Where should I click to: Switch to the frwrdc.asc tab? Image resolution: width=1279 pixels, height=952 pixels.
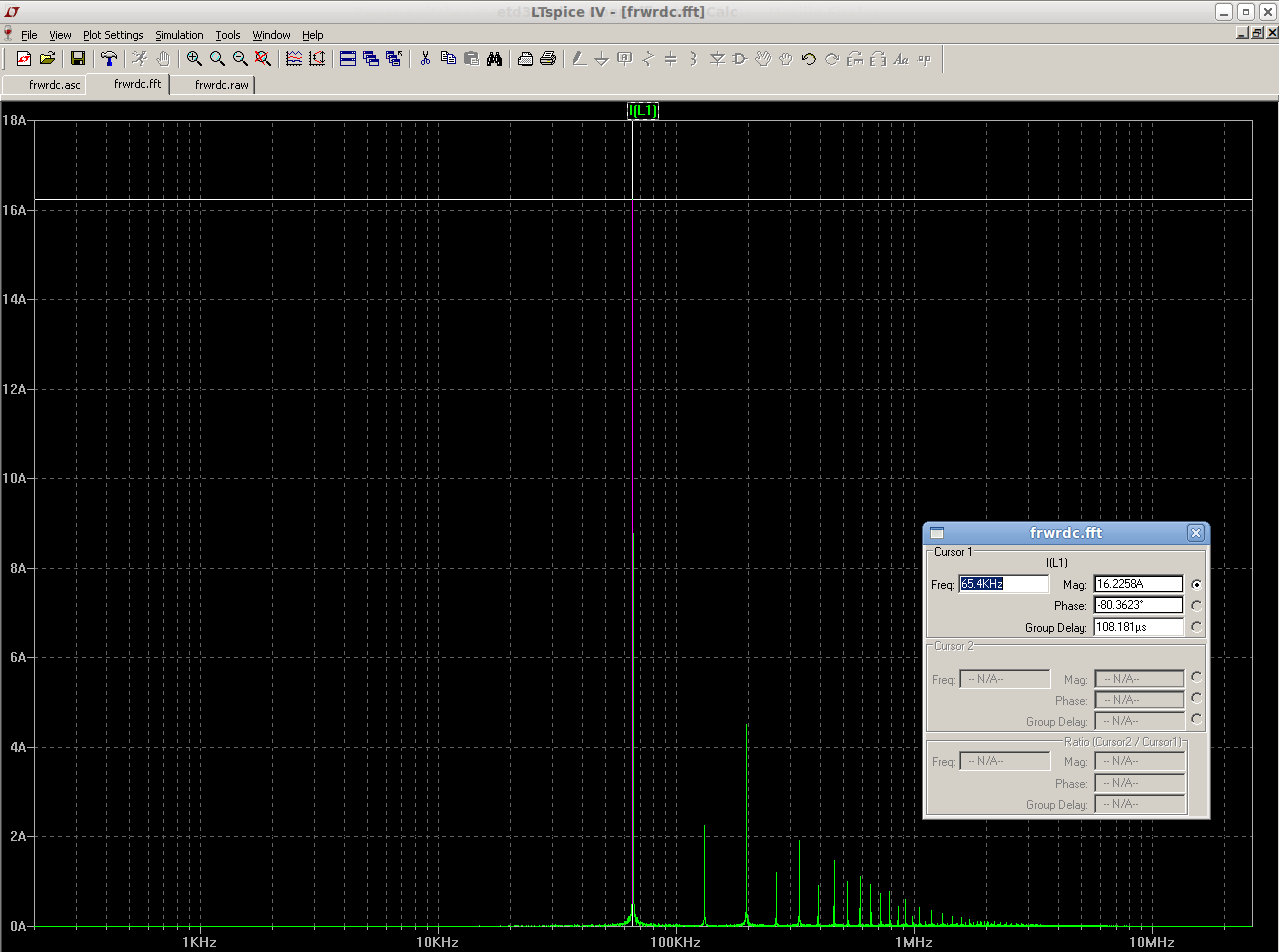coord(55,85)
